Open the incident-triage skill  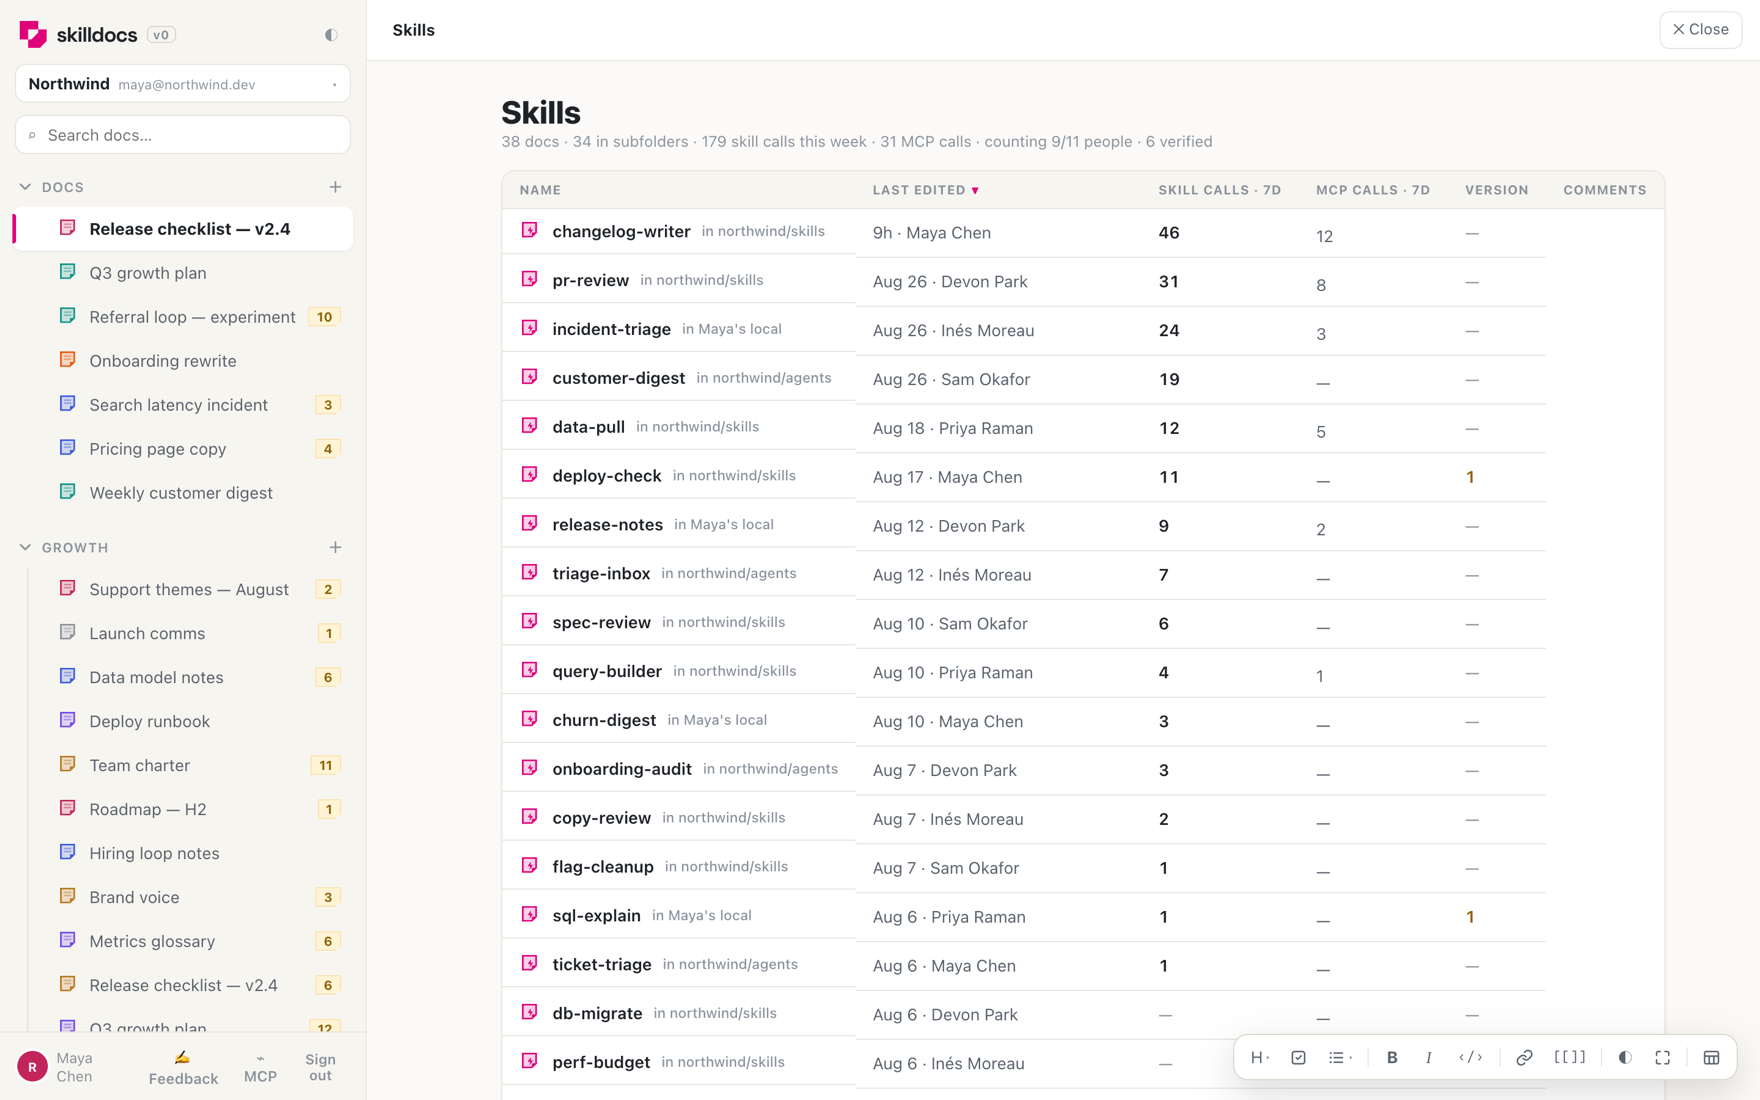611,329
